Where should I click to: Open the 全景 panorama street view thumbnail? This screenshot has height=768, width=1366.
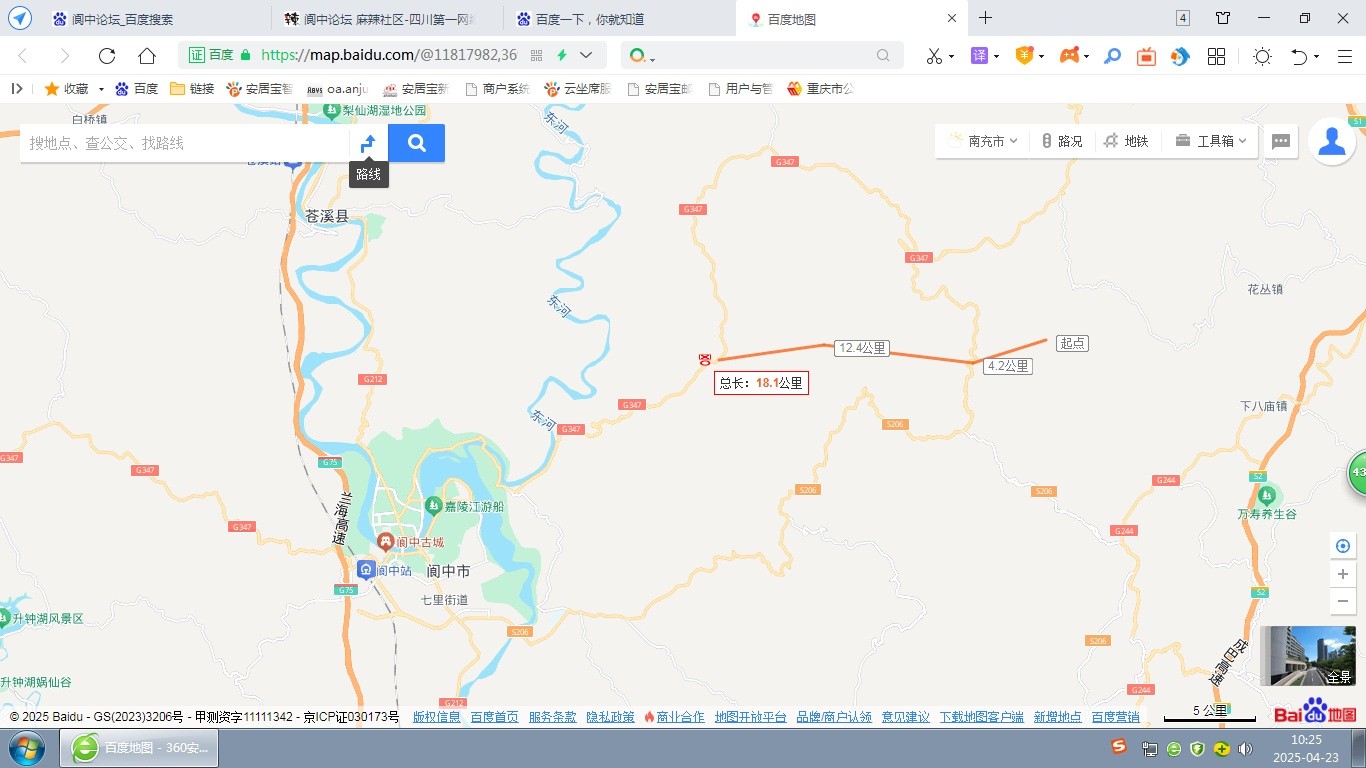tap(1307, 656)
